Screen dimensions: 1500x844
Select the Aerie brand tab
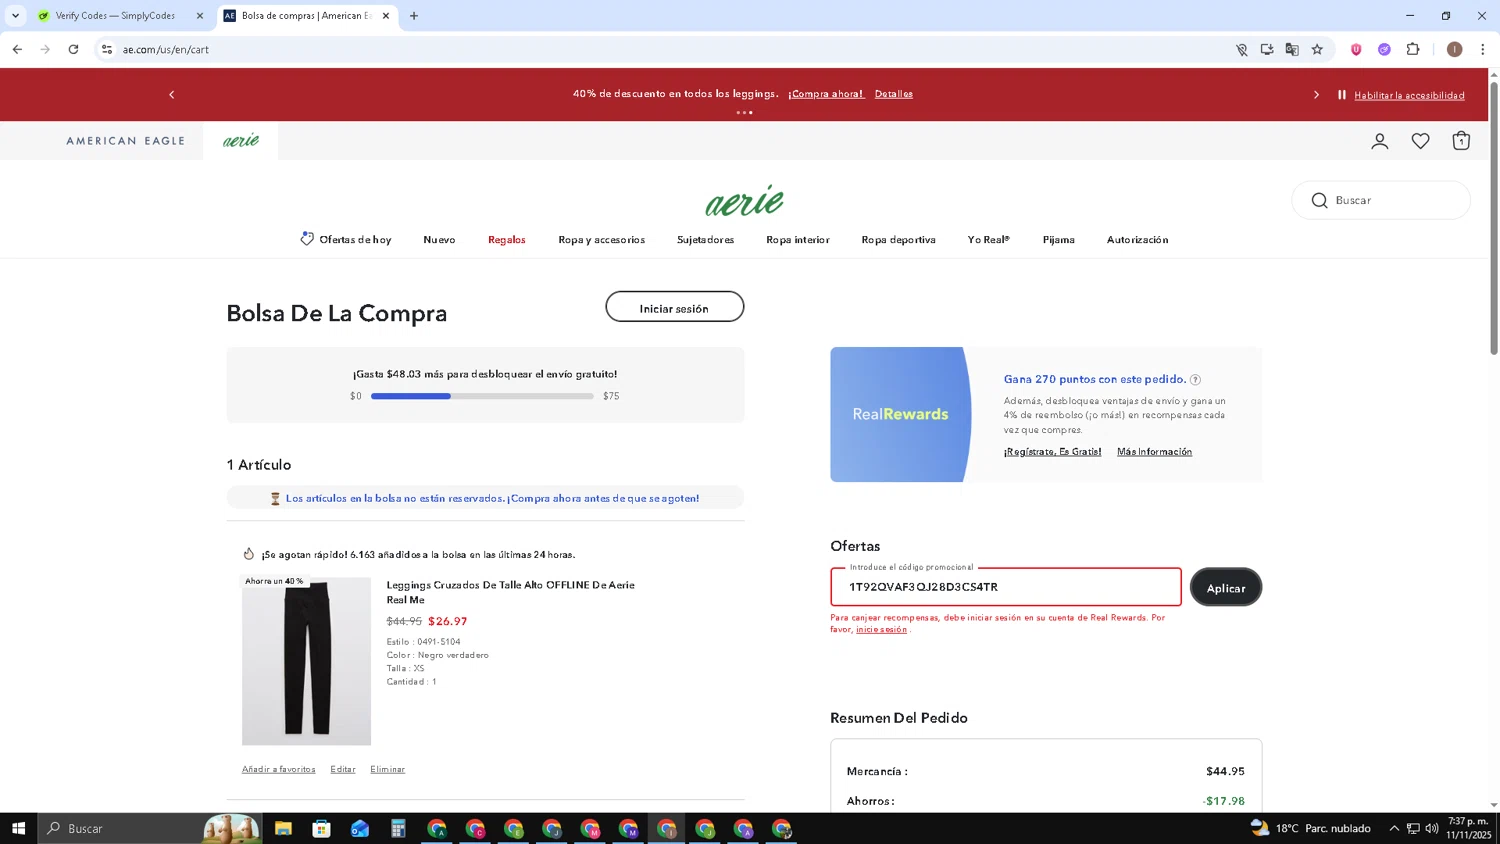[241, 141]
